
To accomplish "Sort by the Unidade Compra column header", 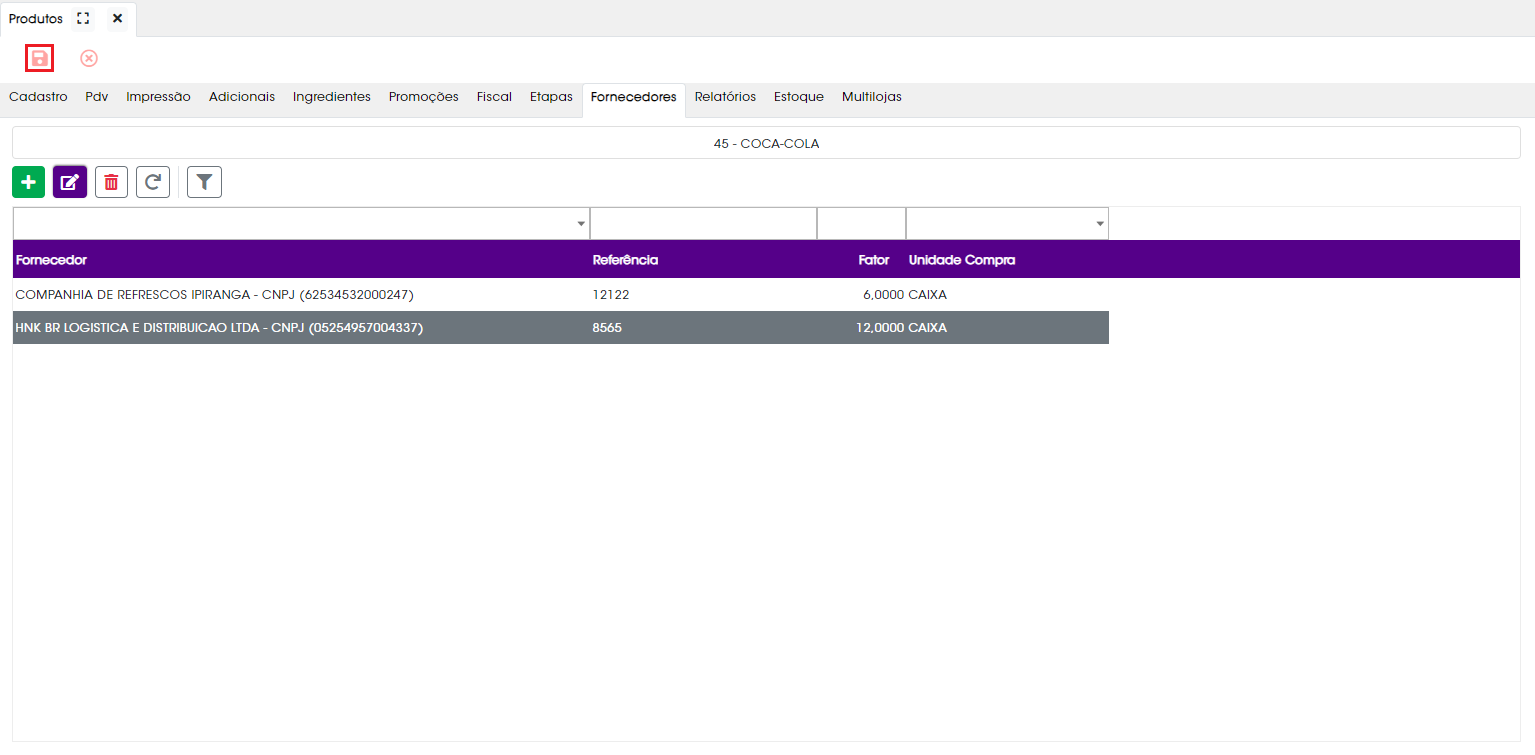I will [962, 260].
